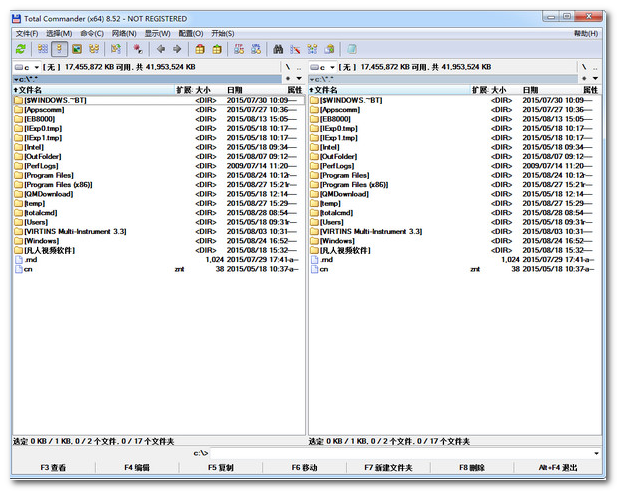Image resolution: width=617 pixels, height=491 pixels.
Task: Open the right panel drive c dropdown
Action: pos(322,67)
